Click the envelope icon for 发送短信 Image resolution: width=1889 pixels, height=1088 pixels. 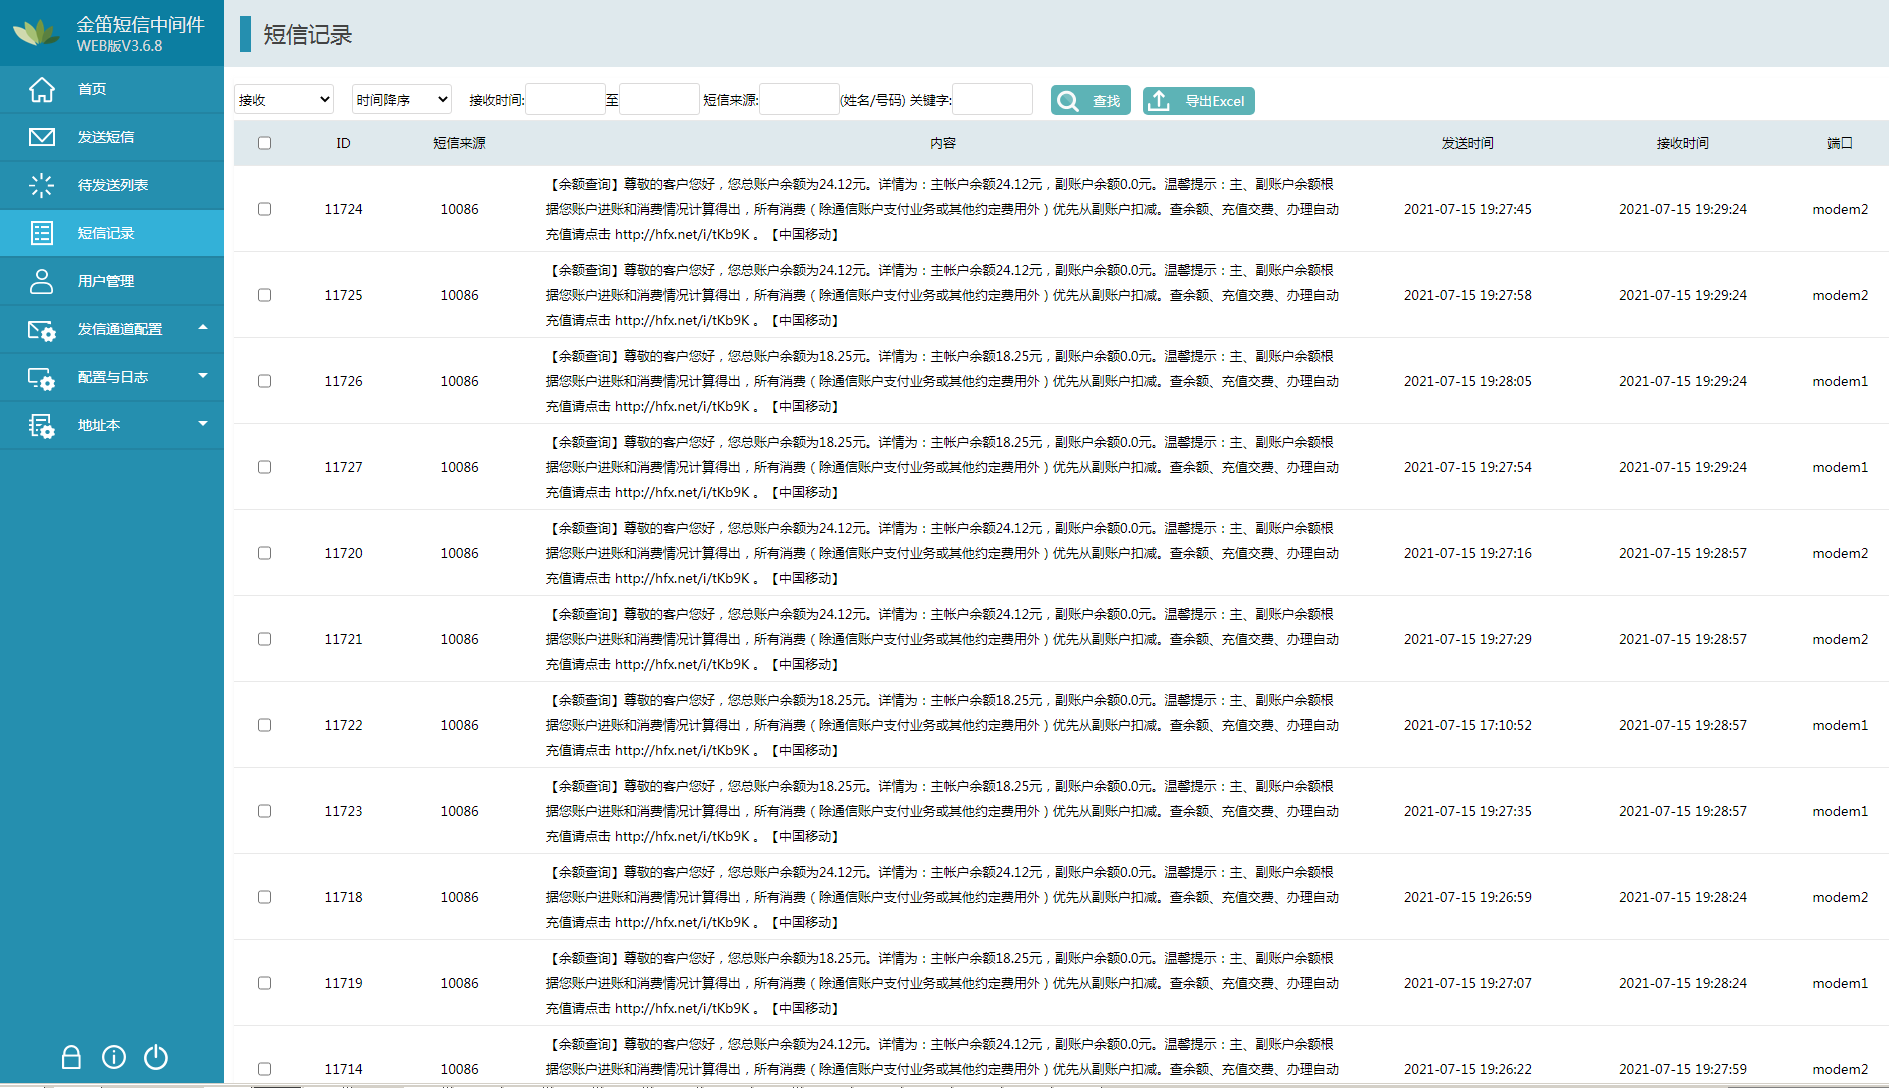42,137
